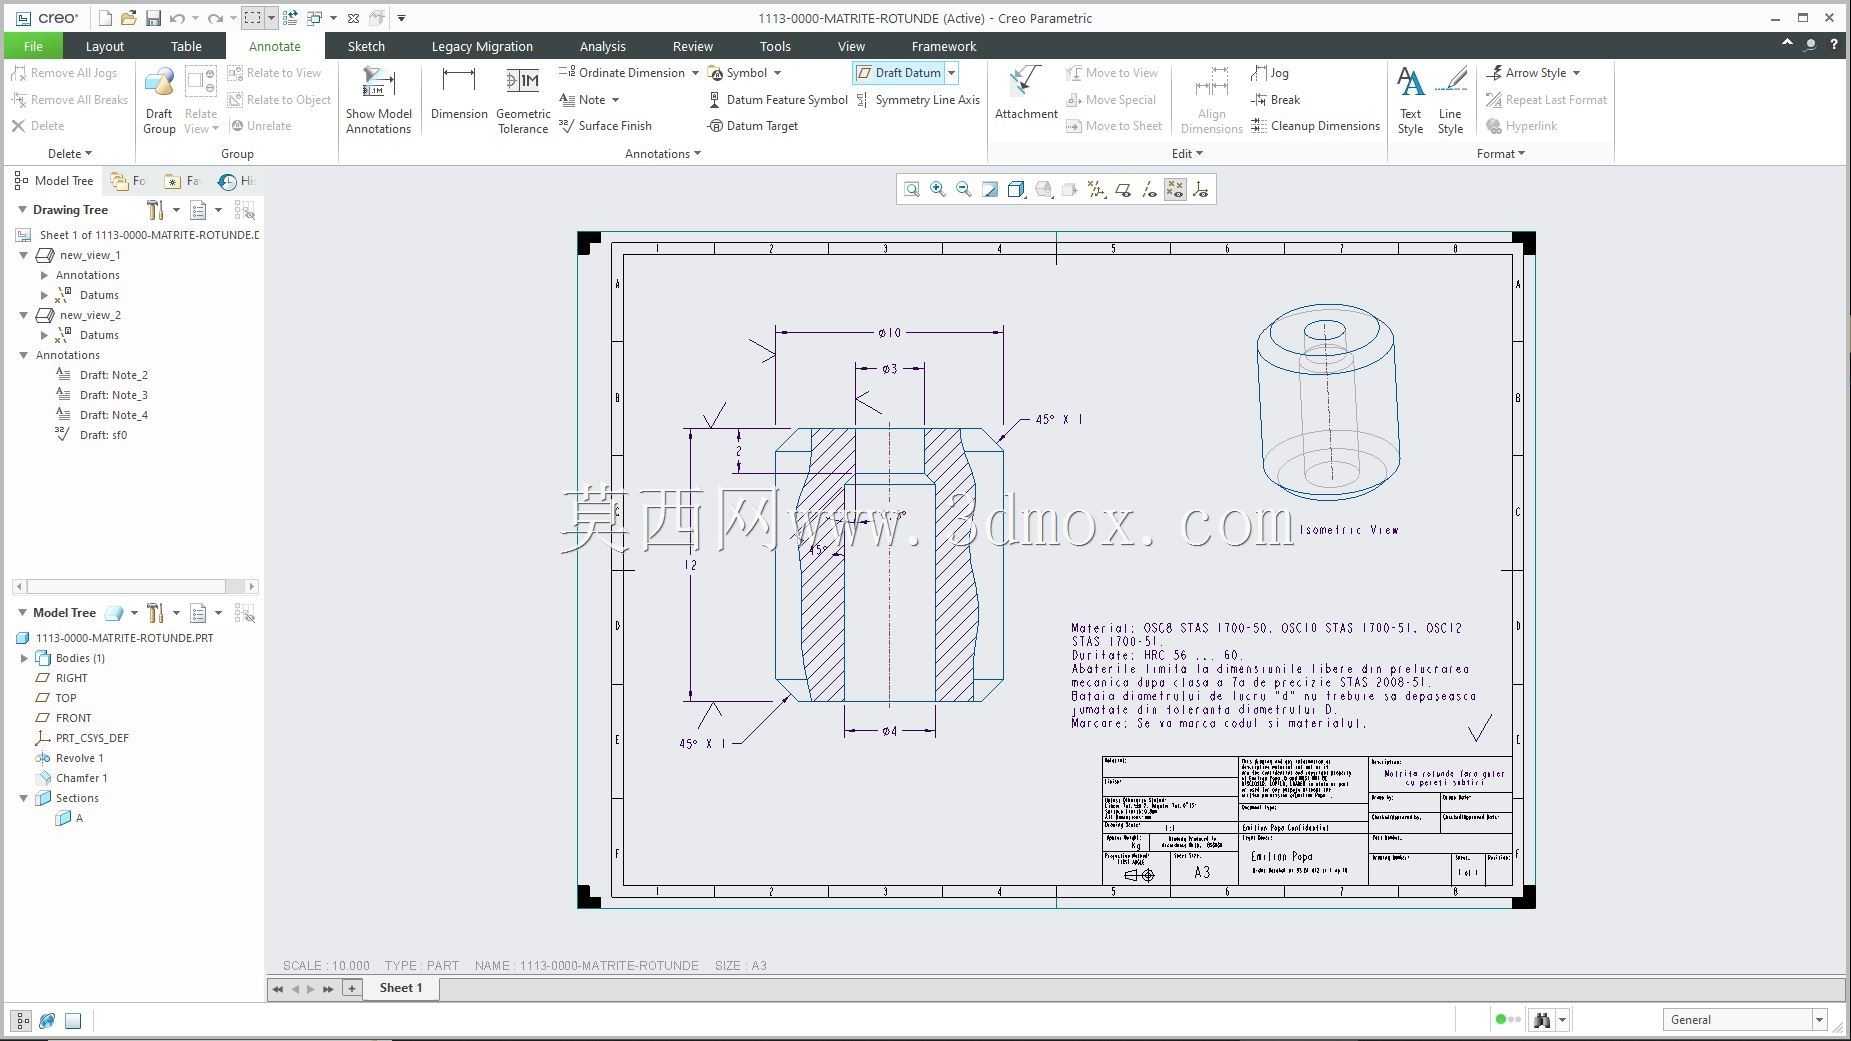Image resolution: width=1851 pixels, height=1041 pixels.
Task: Open the Analysis ribbon tab
Action: tap(603, 46)
